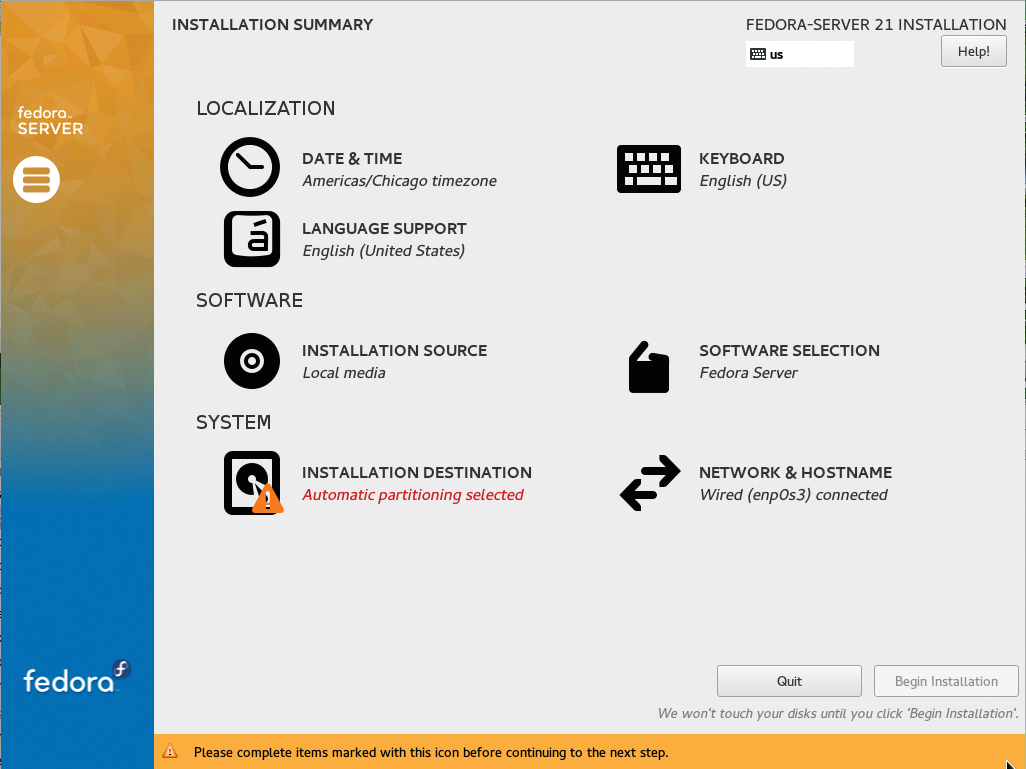
Task: Click Wired (enp0s3) connected status text
Action: point(793,495)
